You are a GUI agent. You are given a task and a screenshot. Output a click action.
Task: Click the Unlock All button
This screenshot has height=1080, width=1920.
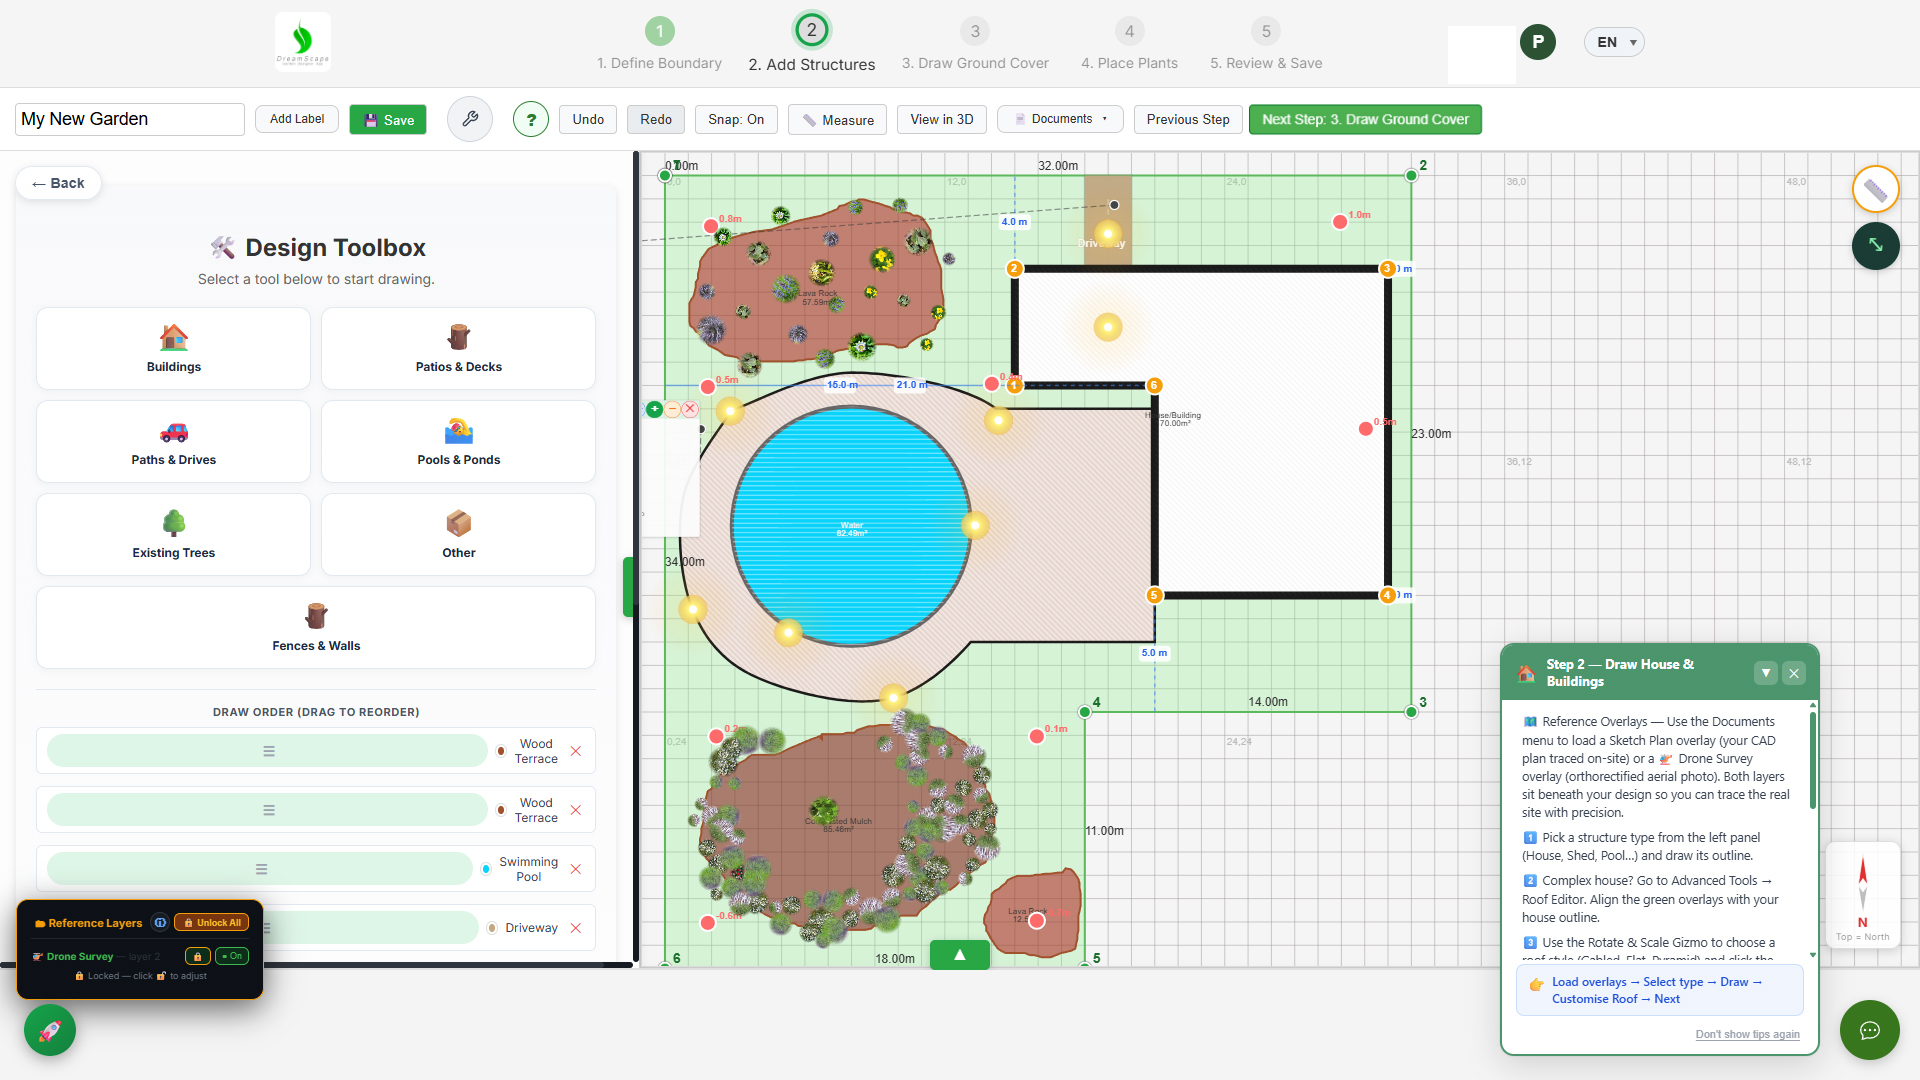(x=212, y=922)
